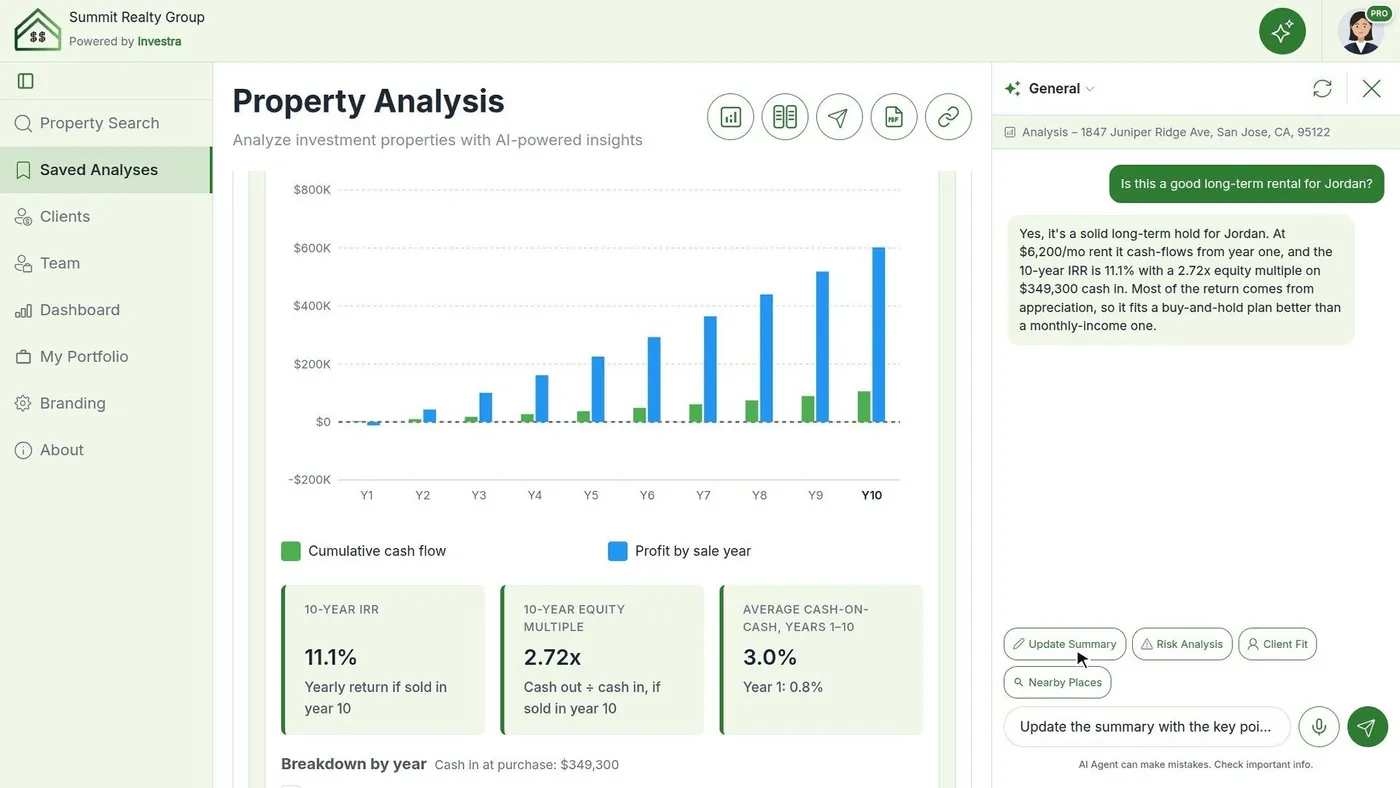1400x788 pixels.
Task: Open Property Search page
Action: coord(106,123)
